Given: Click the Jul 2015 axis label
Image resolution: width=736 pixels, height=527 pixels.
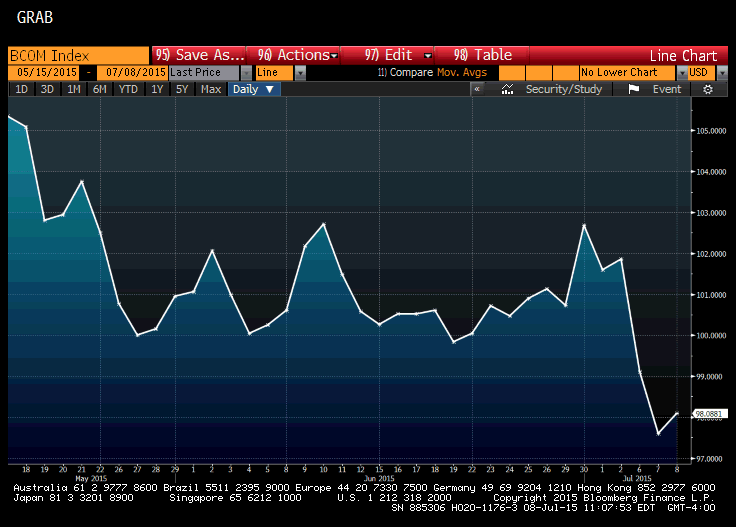Looking at the screenshot, I should point(637,478).
